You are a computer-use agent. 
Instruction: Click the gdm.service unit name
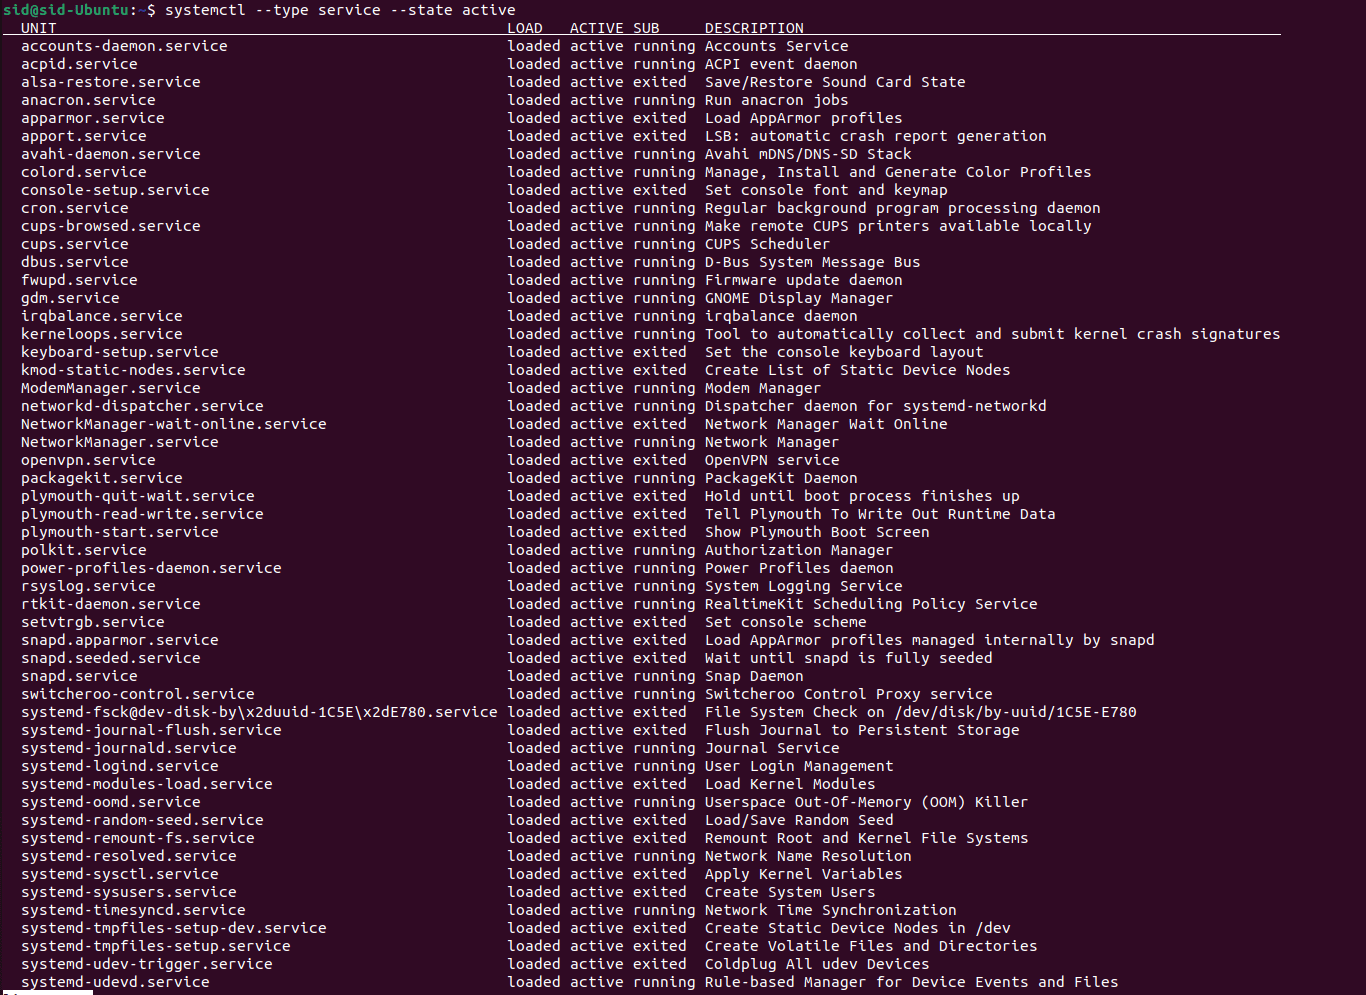pos(70,298)
